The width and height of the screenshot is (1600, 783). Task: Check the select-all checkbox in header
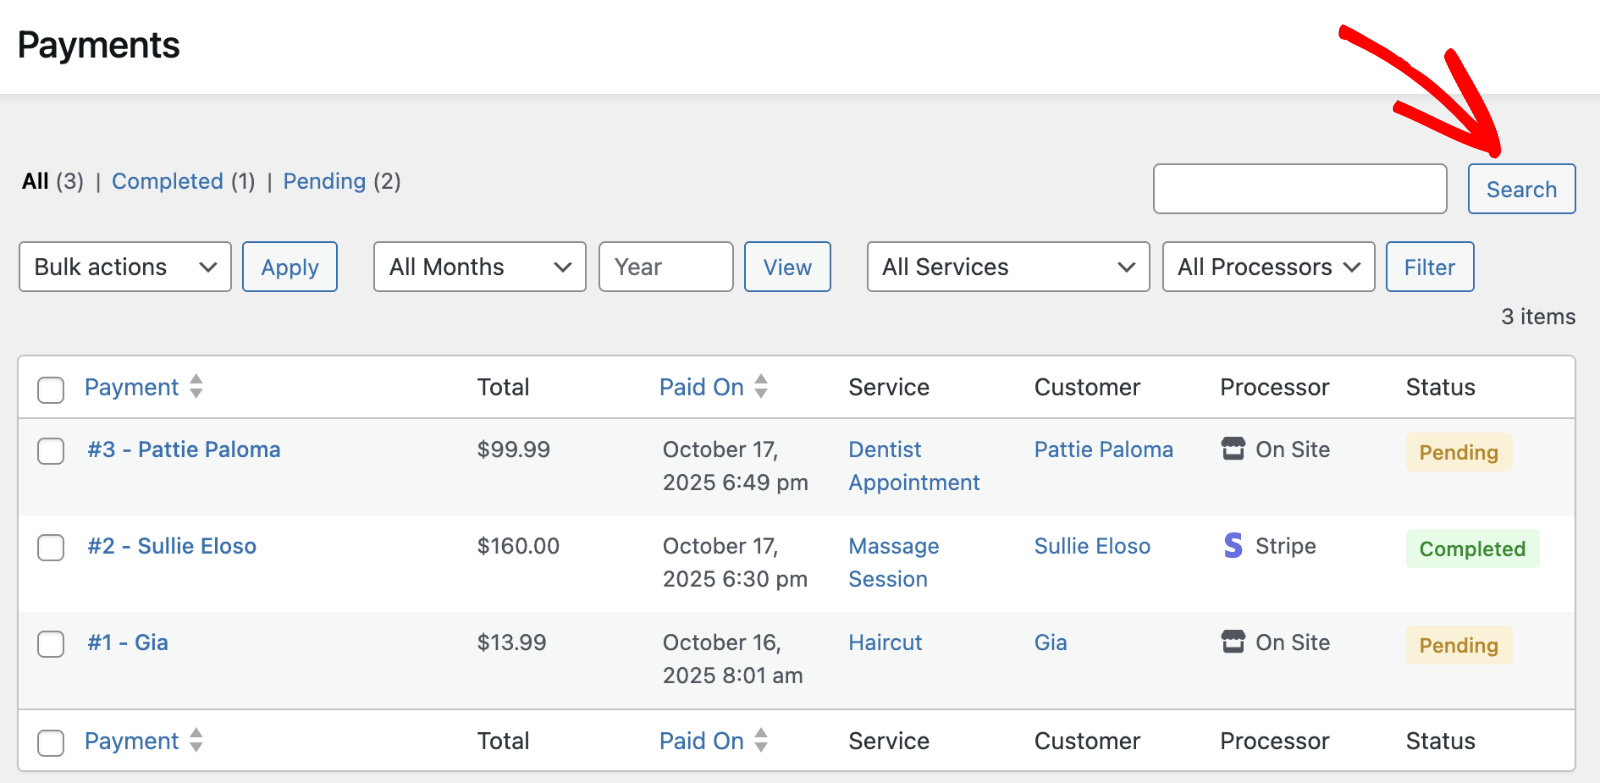51,389
